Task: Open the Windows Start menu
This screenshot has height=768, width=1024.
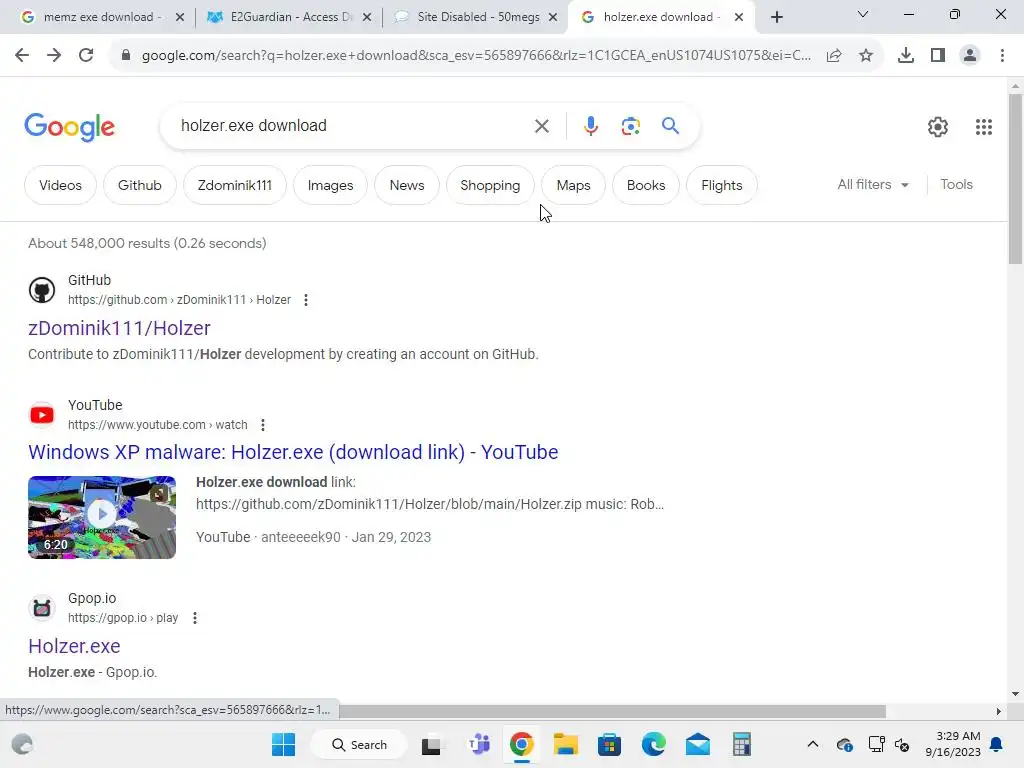Action: pos(283,744)
